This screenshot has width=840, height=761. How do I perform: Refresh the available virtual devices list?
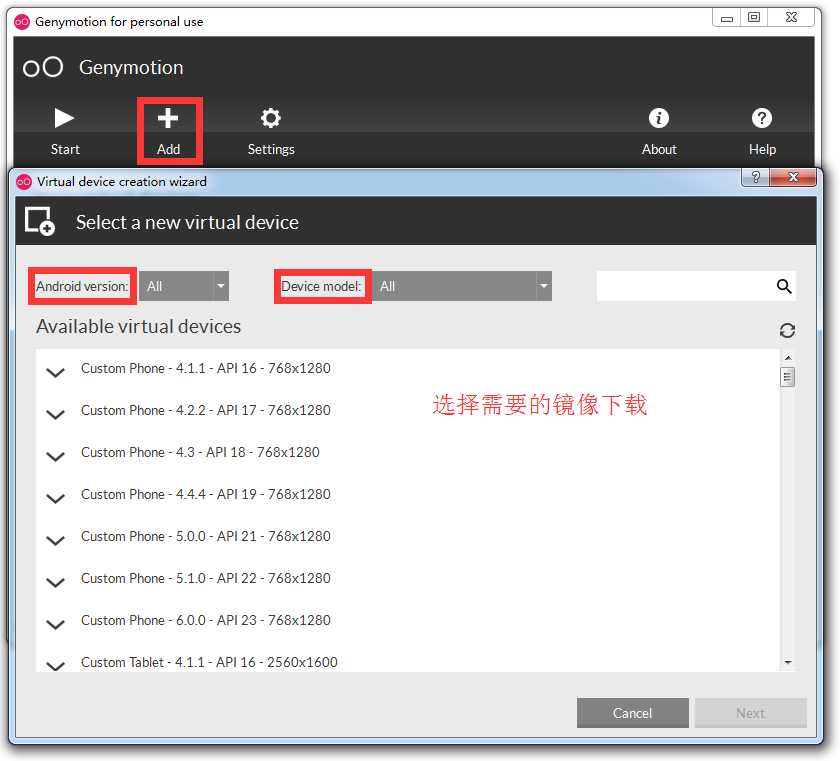click(787, 330)
